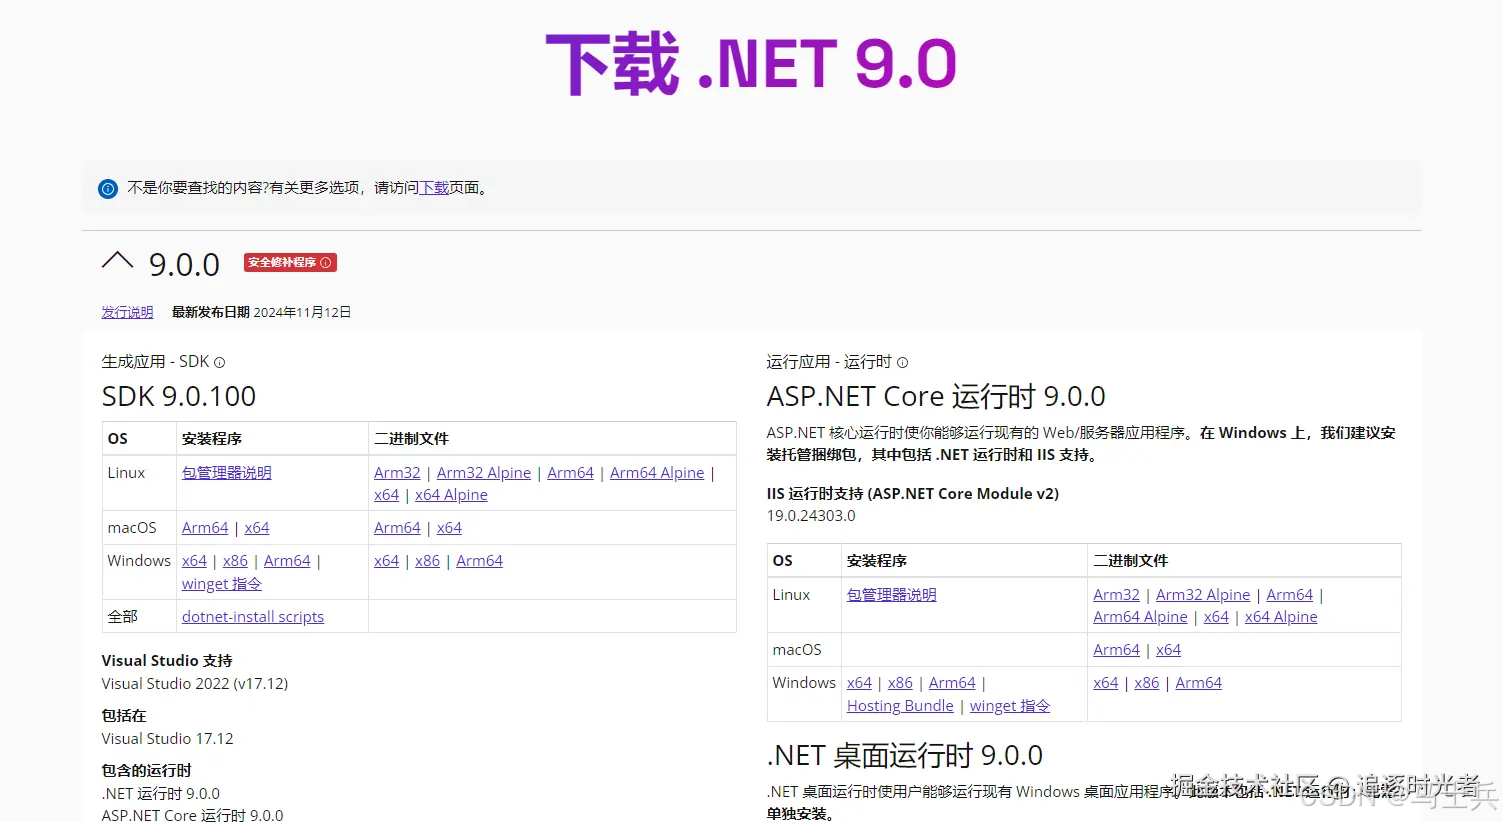Select the ASP.NET Core 运行时 9.0.0 heading
1503x822 pixels.
(936, 396)
